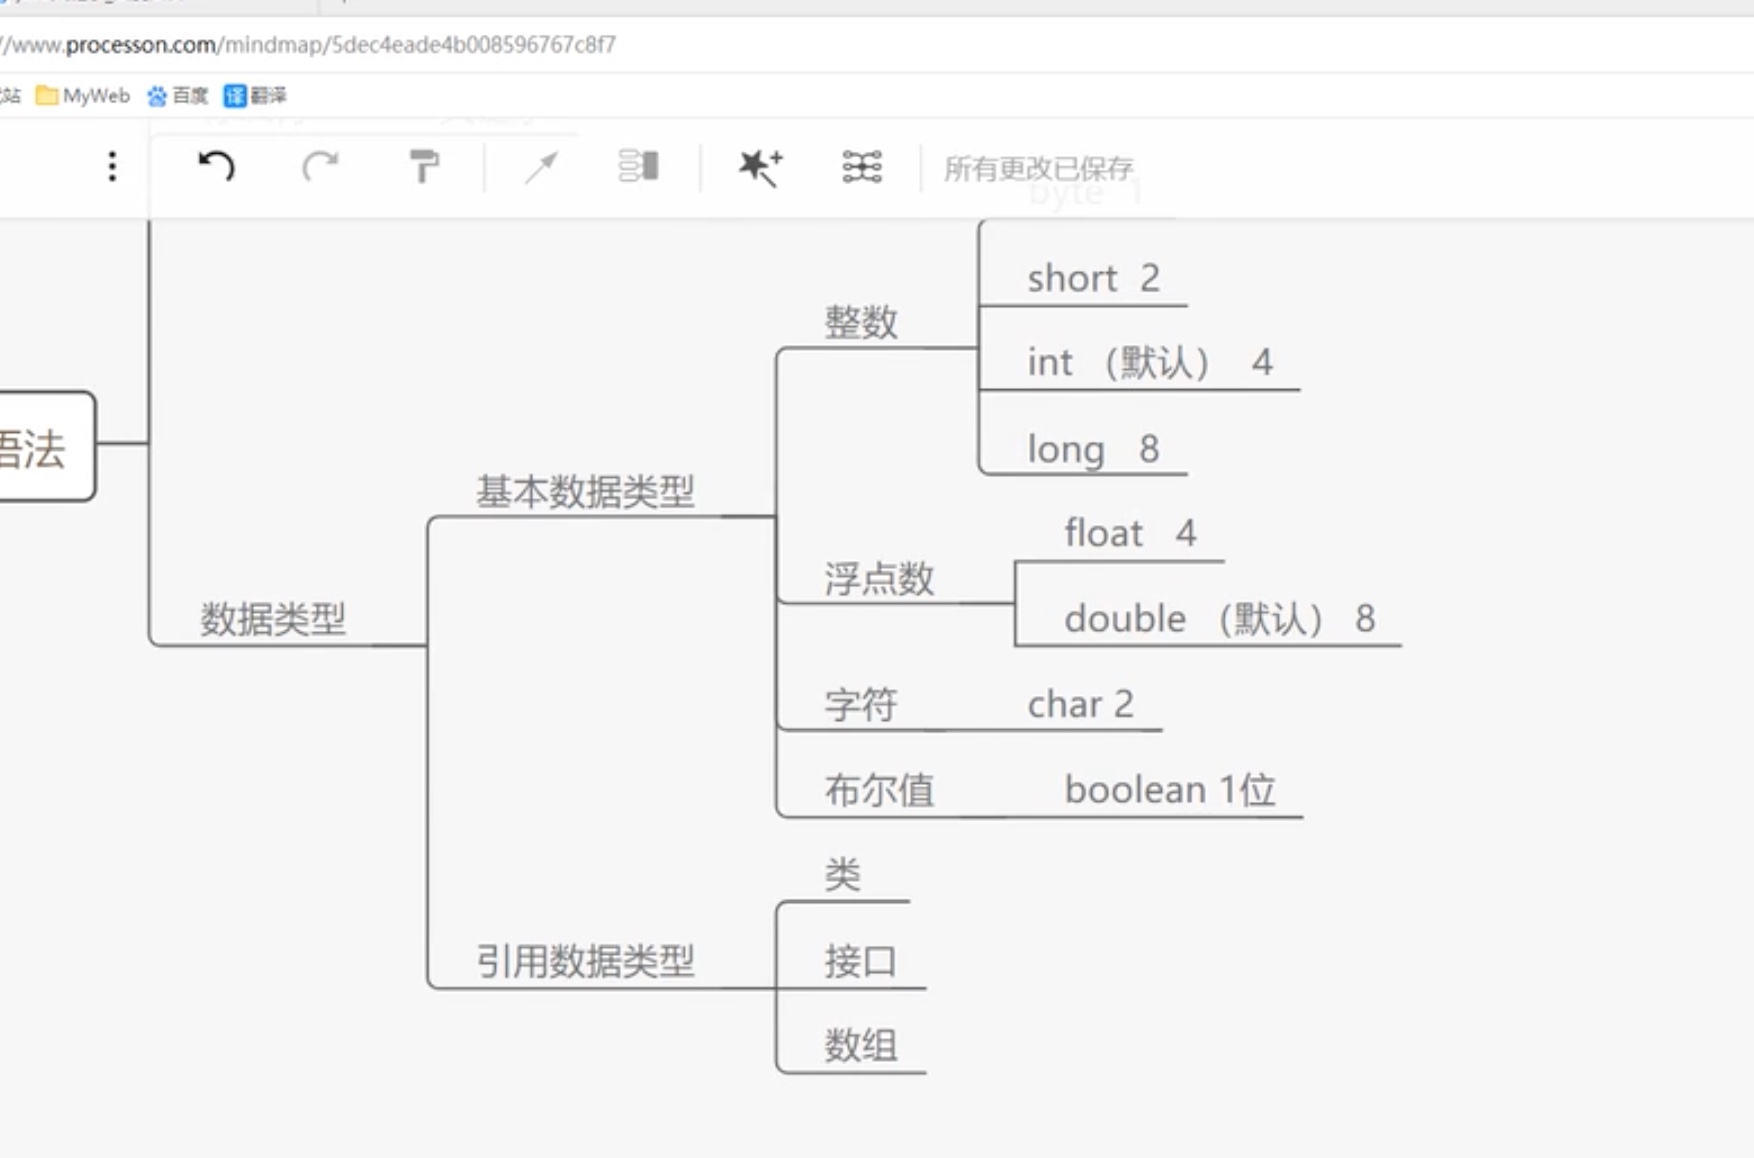
Task: Open the vertical three-dot menu
Action: (111, 167)
